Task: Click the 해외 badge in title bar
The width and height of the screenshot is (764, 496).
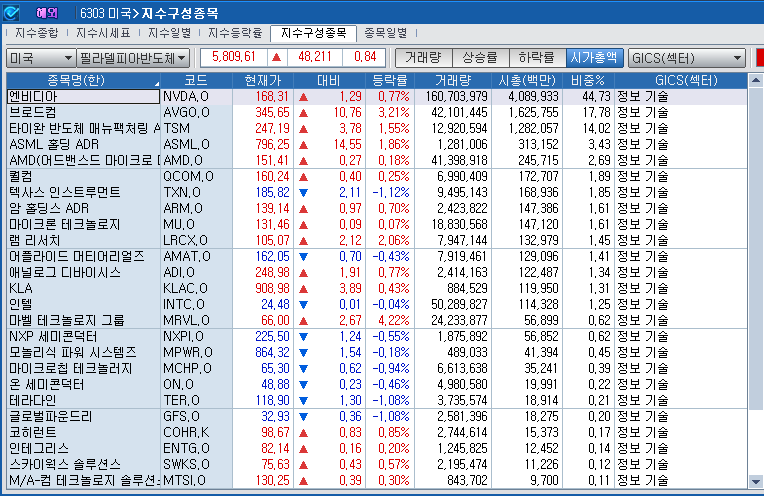Action: (47, 13)
